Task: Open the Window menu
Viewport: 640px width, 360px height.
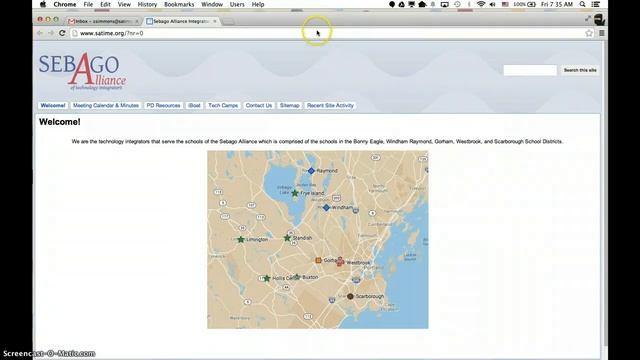Action: [x=212, y=4]
